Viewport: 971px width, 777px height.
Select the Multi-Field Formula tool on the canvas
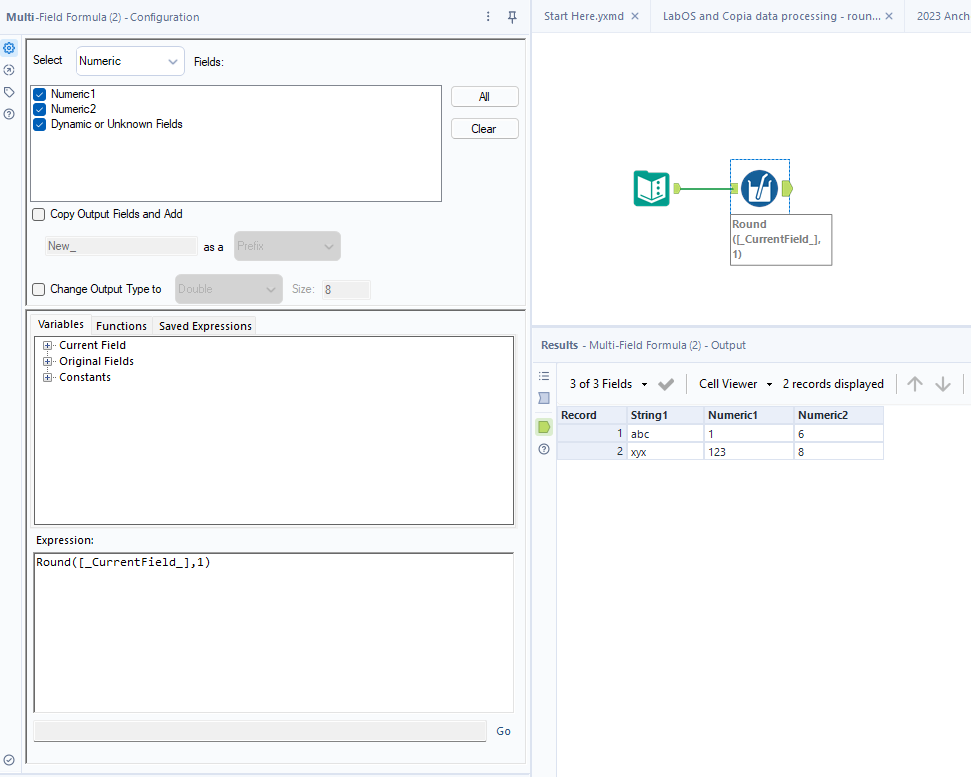tap(760, 187)
